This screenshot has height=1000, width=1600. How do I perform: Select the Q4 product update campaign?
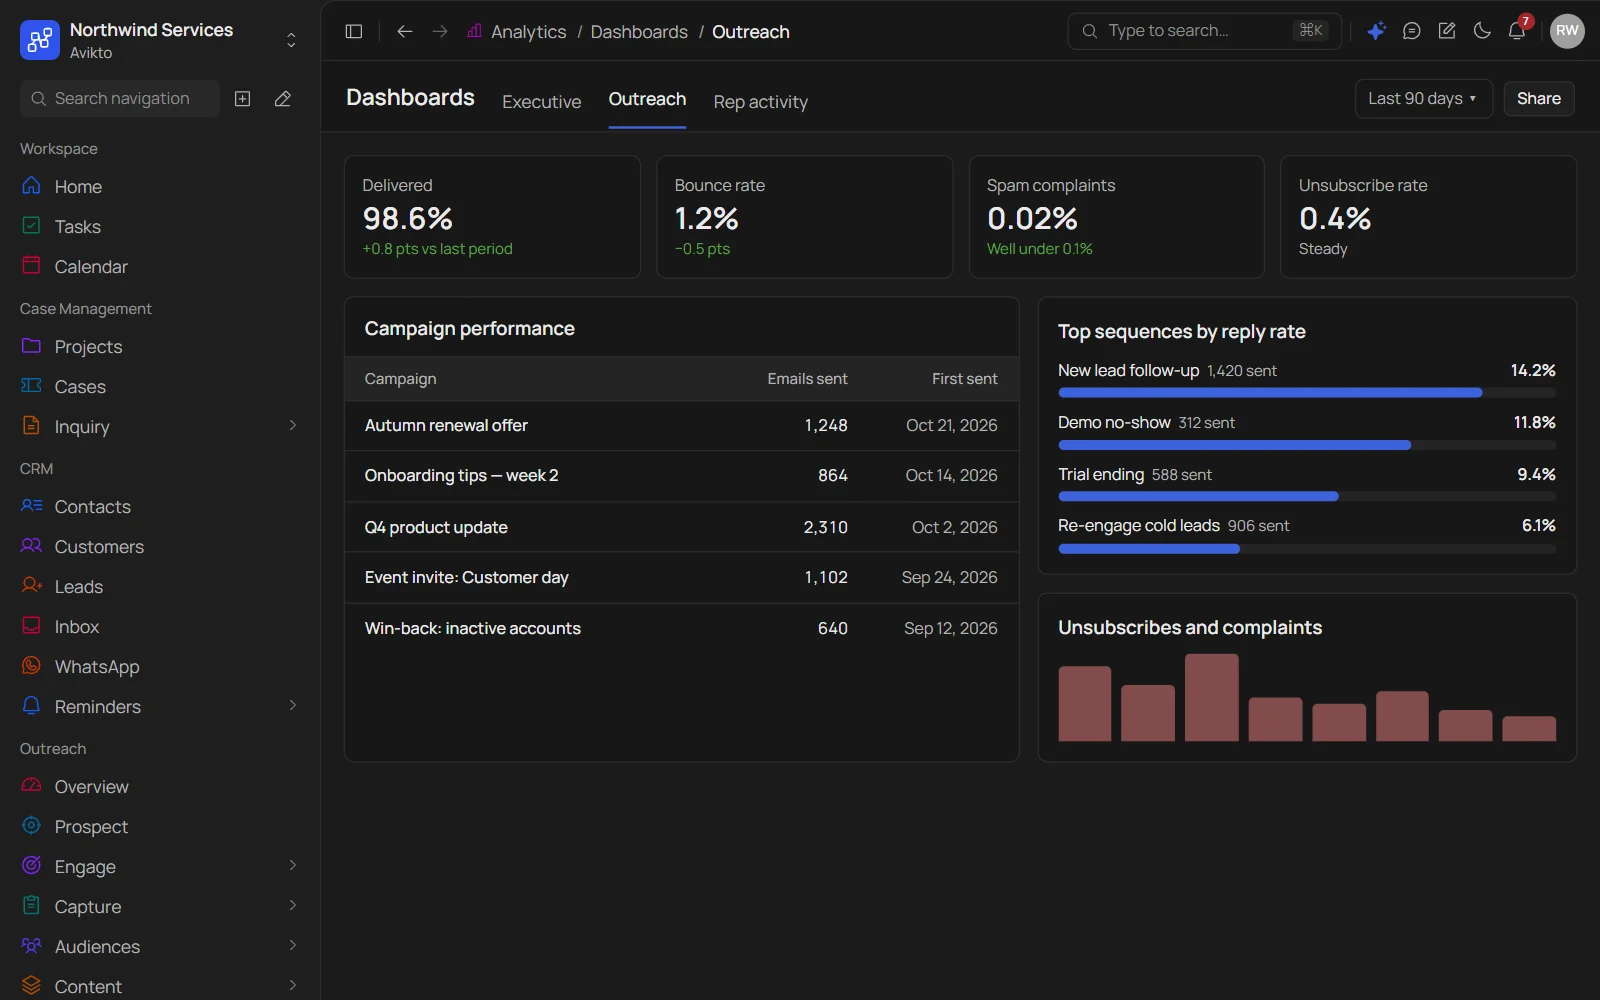pos(681,527)
